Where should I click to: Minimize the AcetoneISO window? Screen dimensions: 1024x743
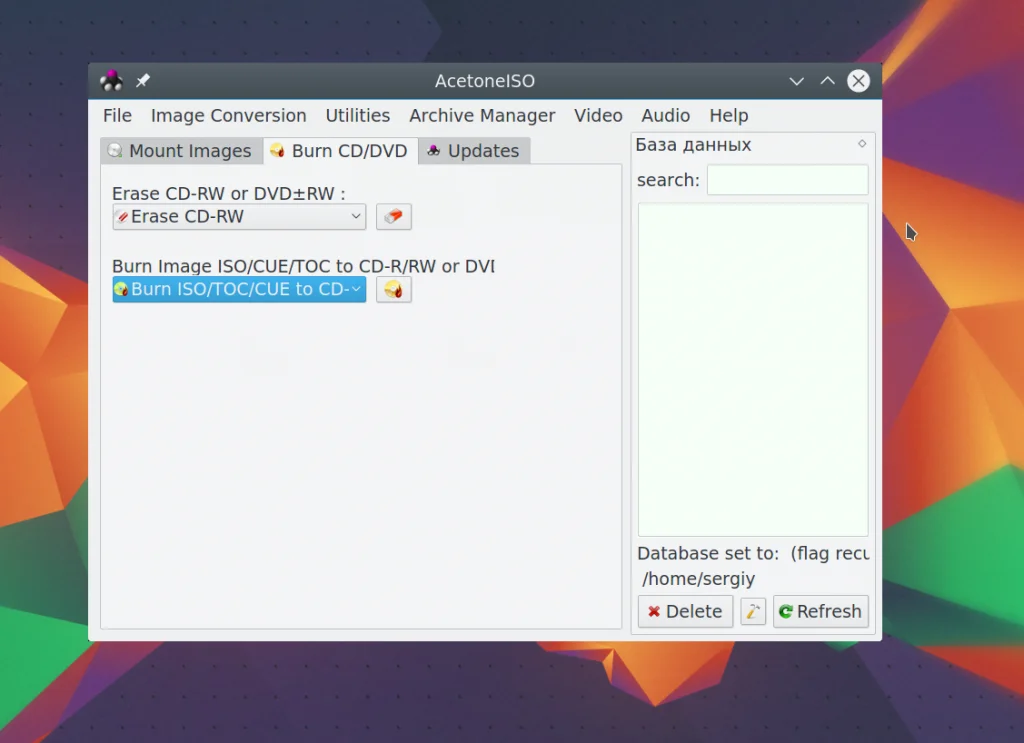coord(796,81)
